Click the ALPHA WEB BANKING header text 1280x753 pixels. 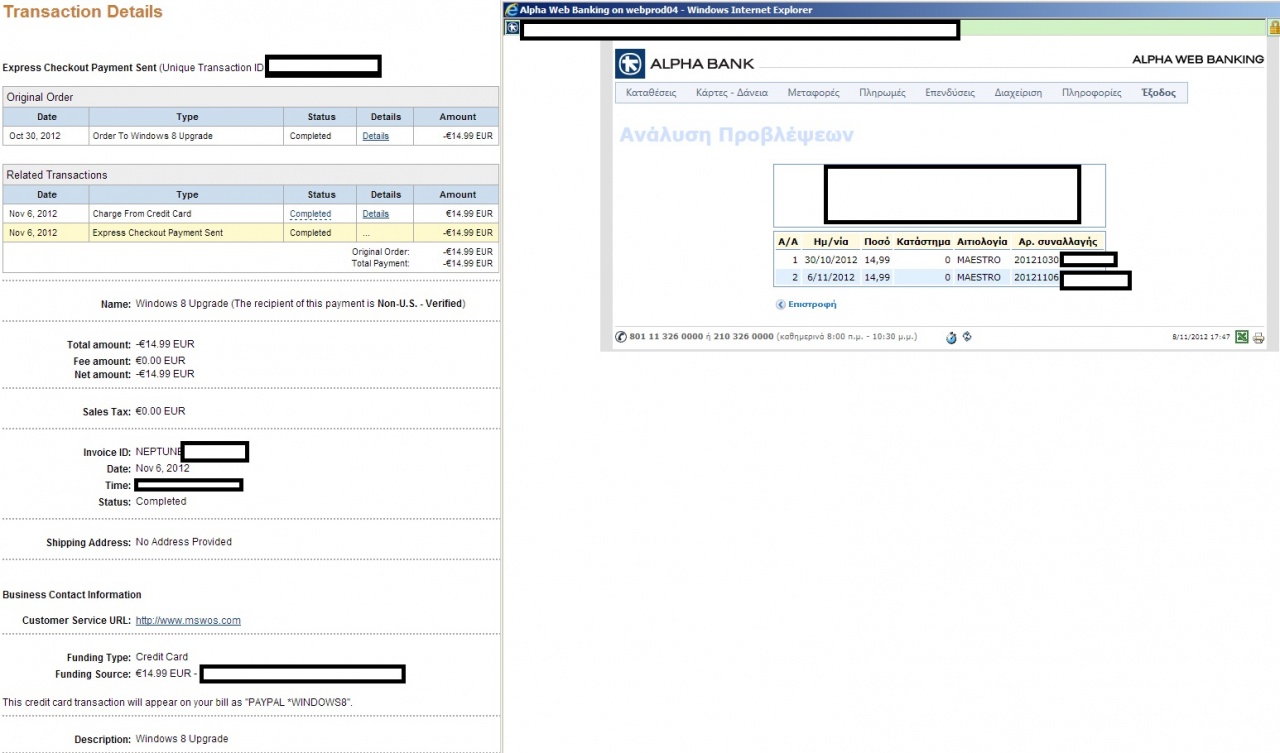[1198, 59]
